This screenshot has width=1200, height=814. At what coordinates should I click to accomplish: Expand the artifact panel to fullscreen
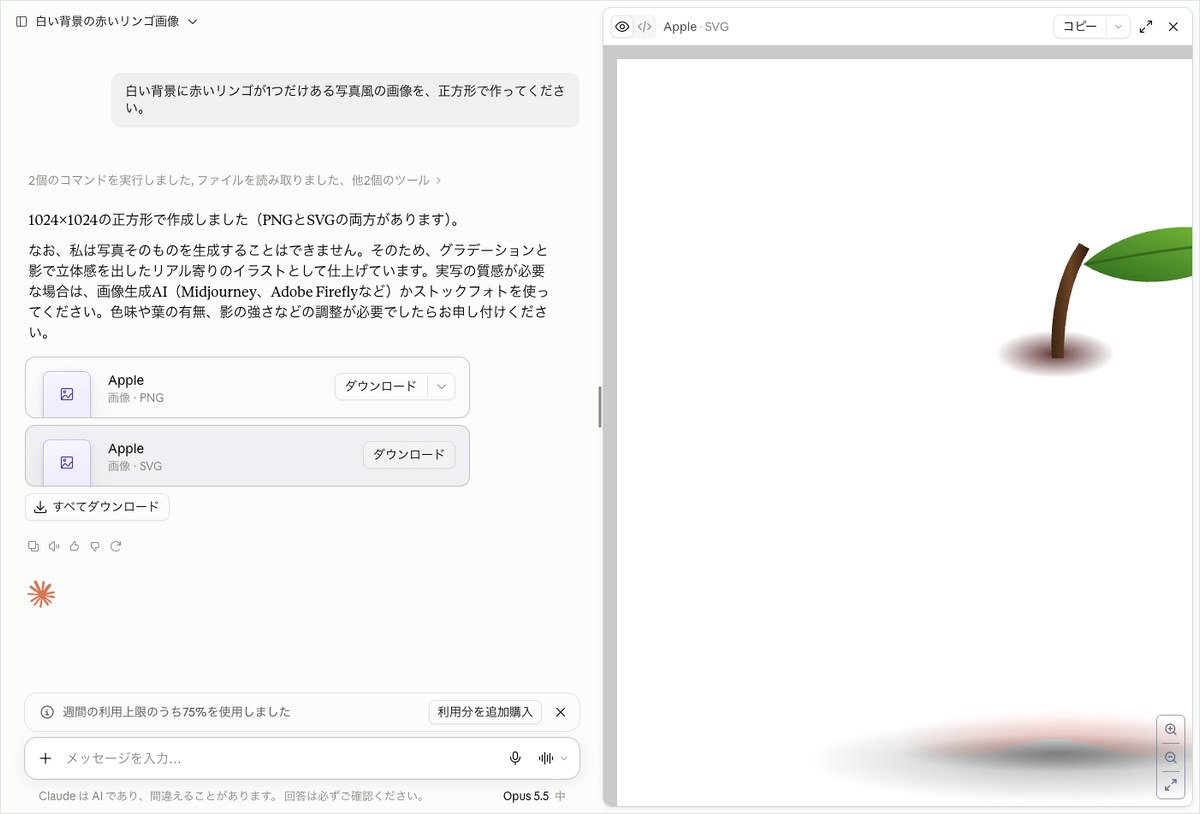[1146, 27]
